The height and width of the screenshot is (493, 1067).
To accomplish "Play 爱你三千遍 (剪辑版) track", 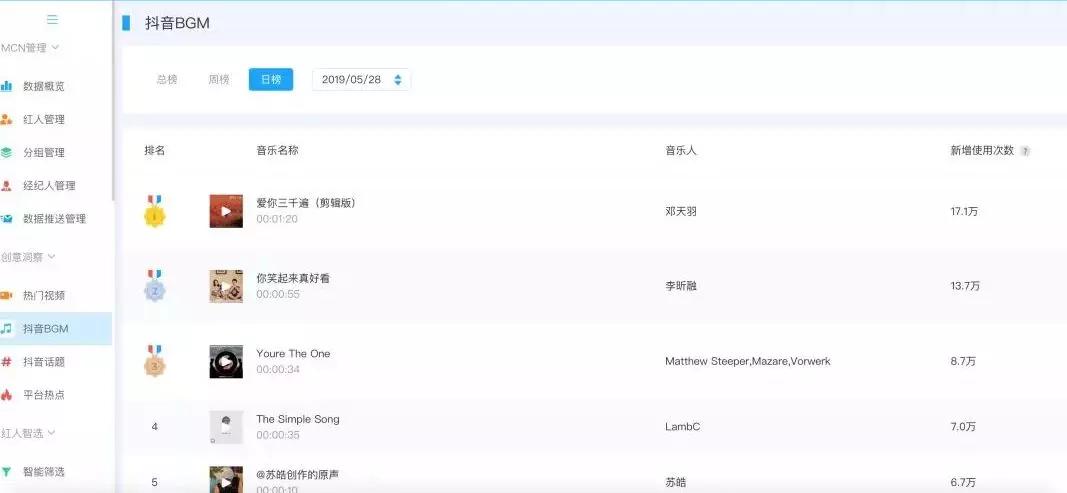I will 226,211.
